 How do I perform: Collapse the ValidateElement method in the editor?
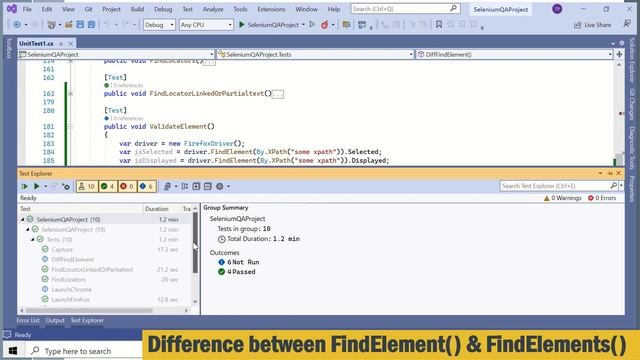(x=70, y=127)
